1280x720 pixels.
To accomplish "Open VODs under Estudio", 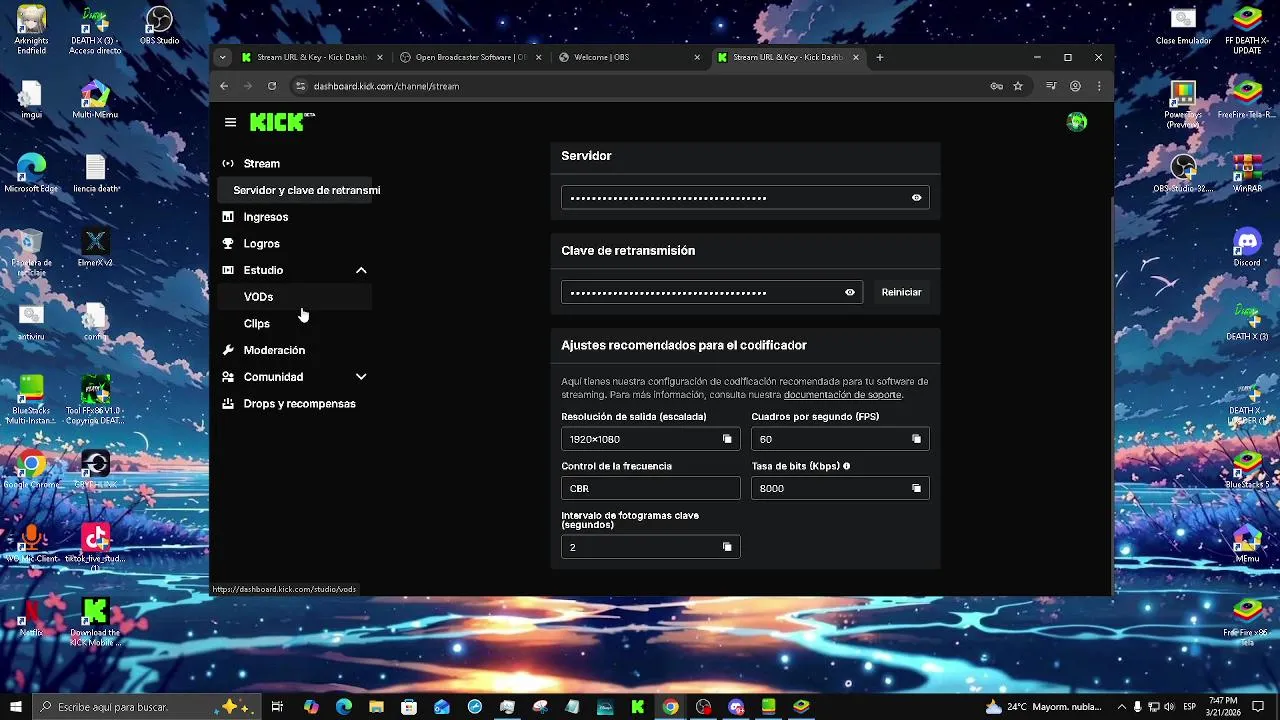I will [x=295, y=297].
